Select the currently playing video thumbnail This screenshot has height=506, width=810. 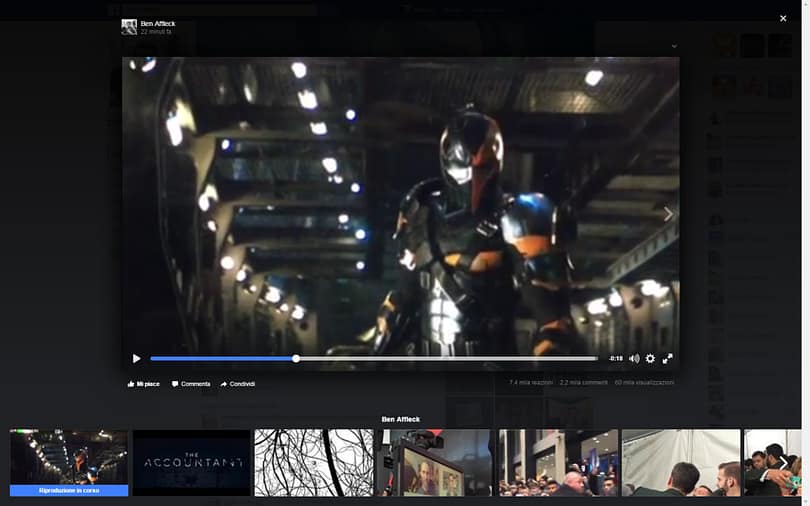(69, 463)
